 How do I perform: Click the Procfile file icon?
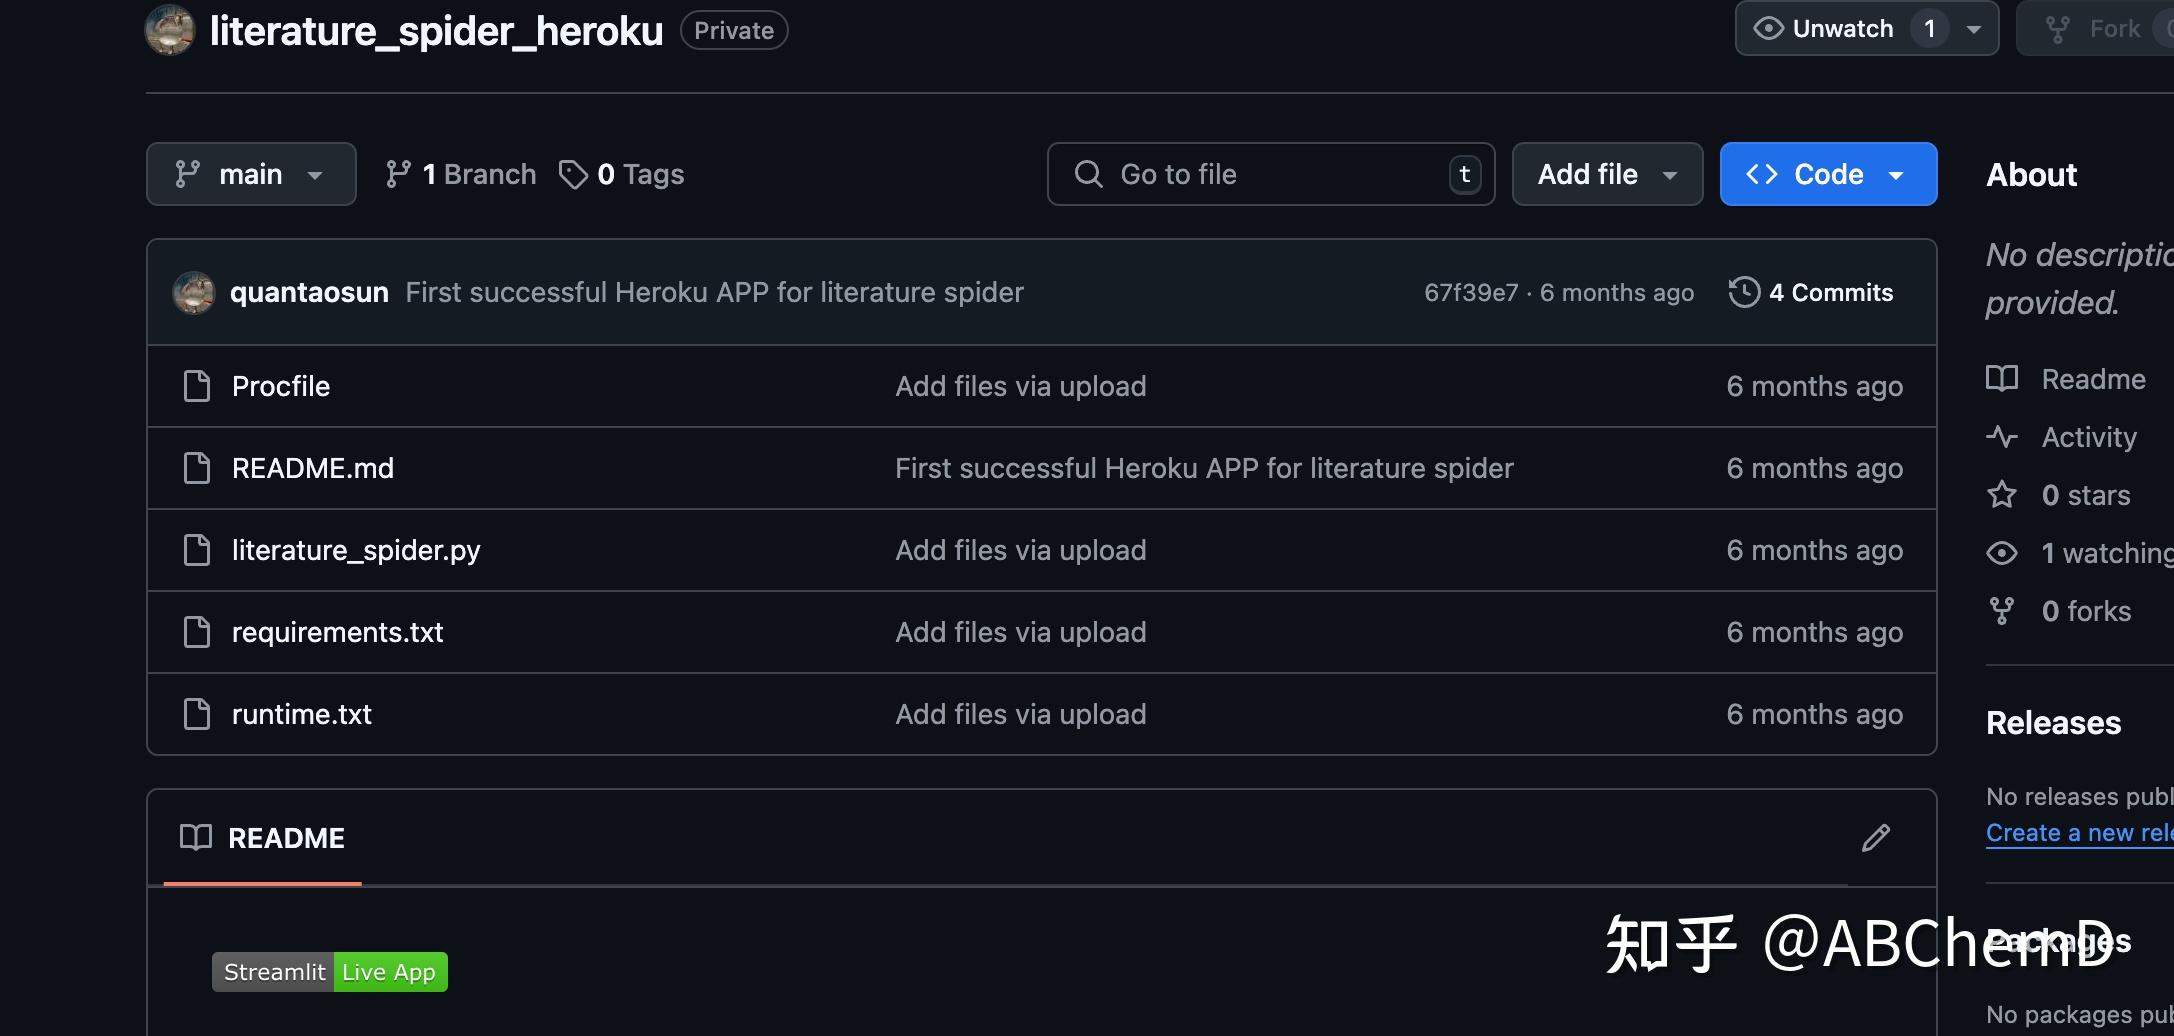pos(197,386)
